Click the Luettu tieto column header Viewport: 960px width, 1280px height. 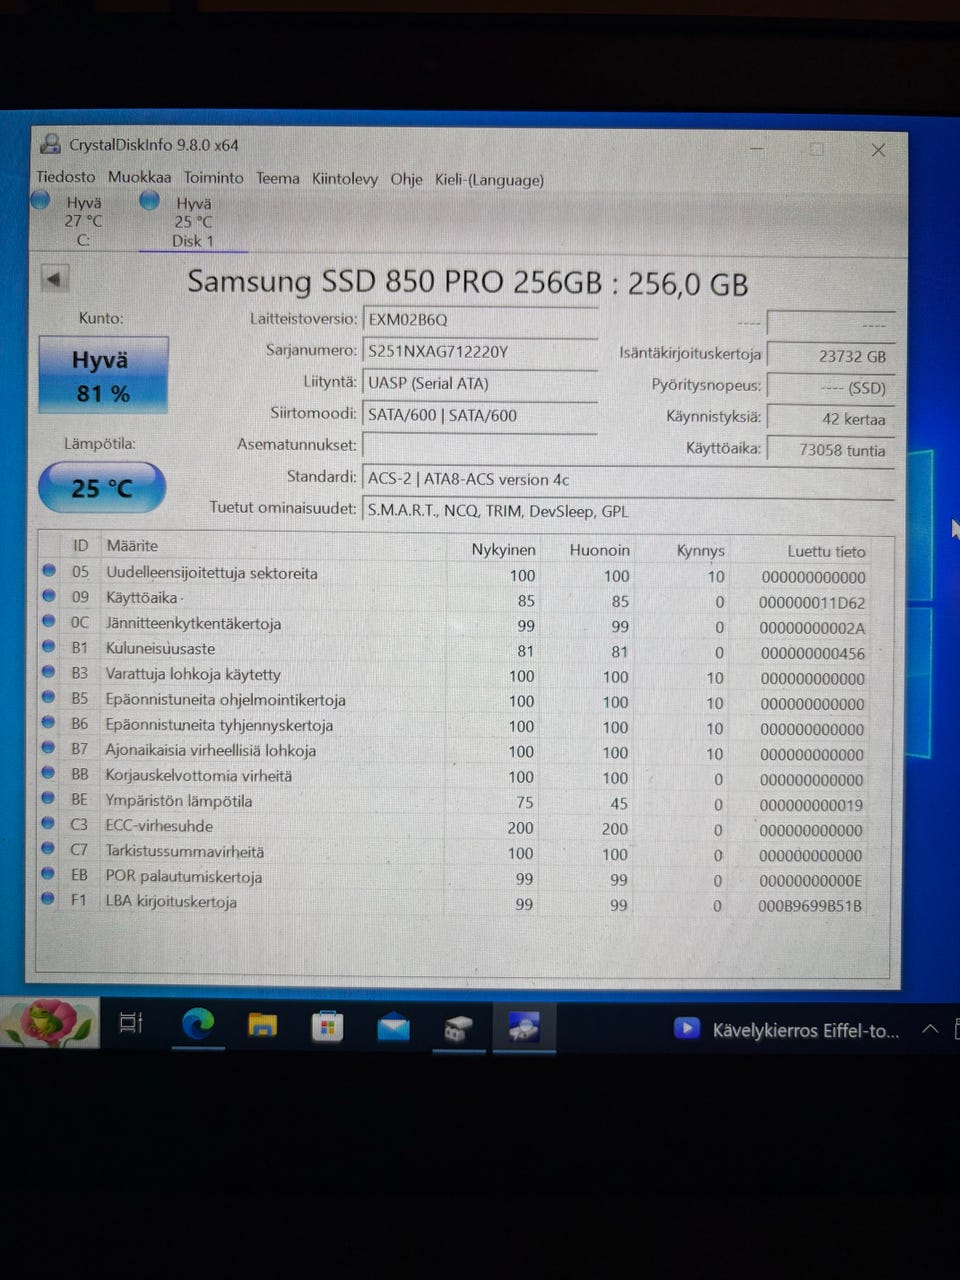pos(826,551)
